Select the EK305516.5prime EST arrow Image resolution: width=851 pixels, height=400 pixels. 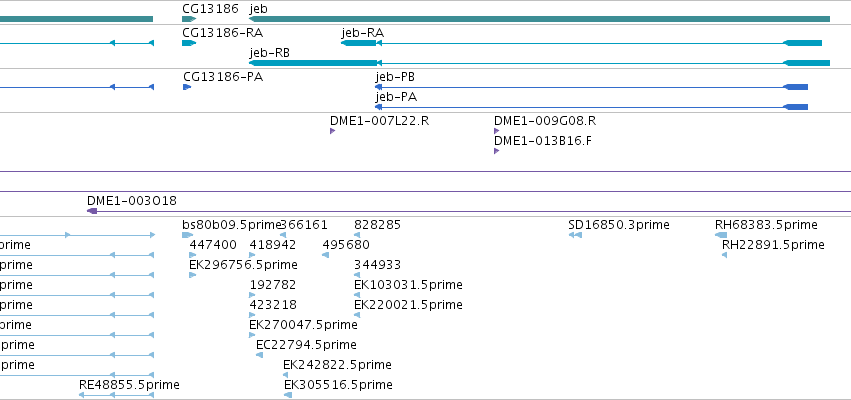[x=288, y=395]
